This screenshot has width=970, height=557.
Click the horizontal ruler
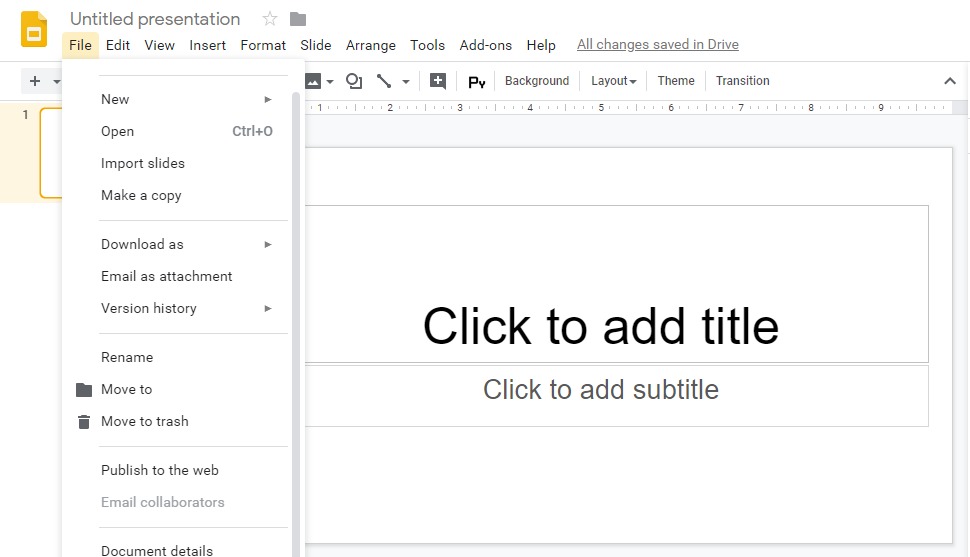point(629,108)
